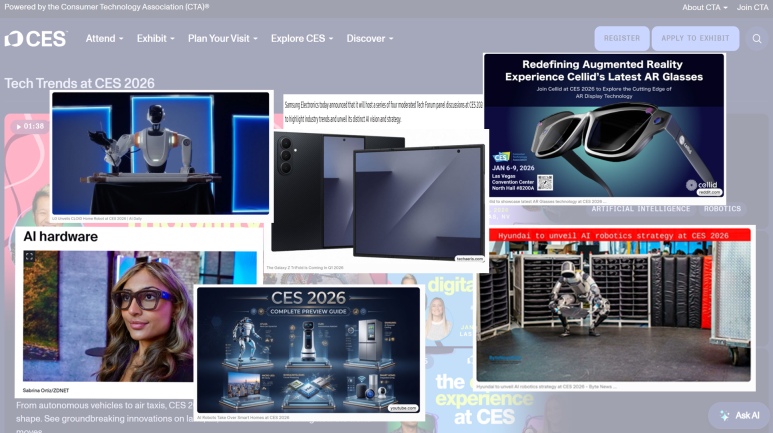The width and height of the screenshot is (773, 433).
Task: Click the Samsung Electronics Tech Forum text snippet
Action: point(383,112)
